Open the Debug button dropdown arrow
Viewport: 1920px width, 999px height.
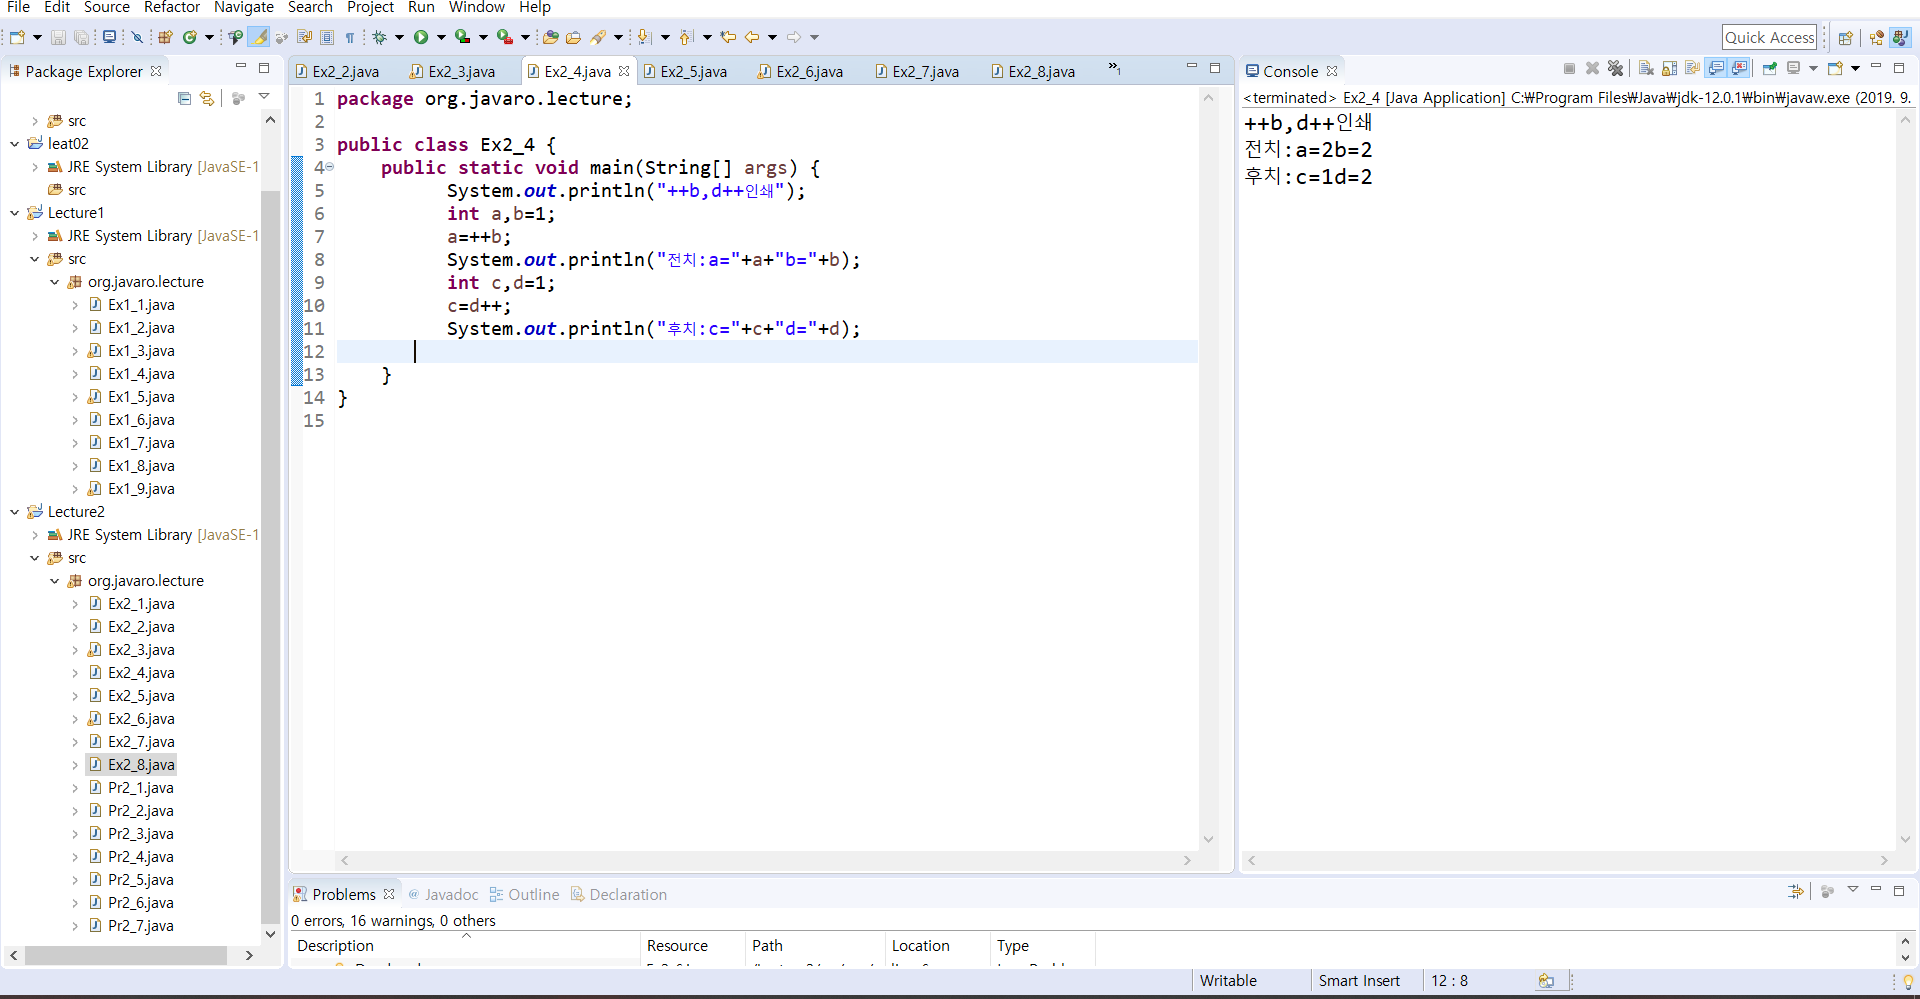(399, 38)
